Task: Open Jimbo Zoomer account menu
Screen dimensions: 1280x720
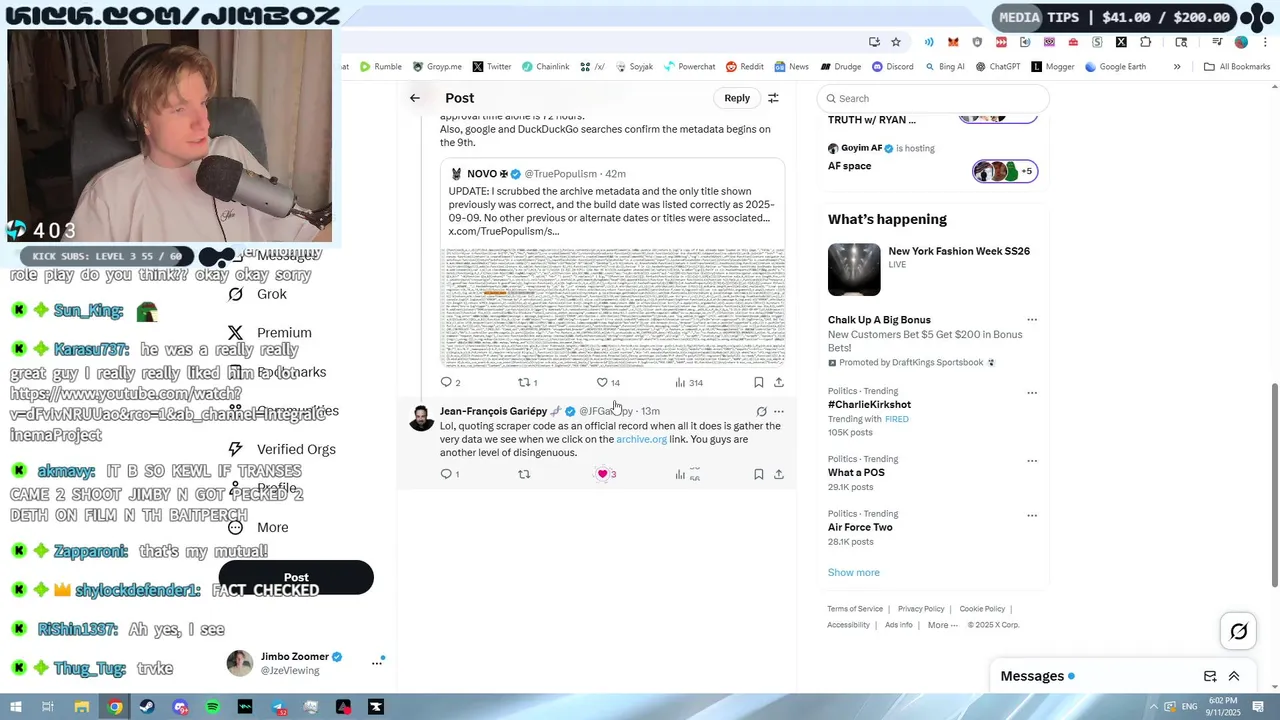Action: point(304,662)
